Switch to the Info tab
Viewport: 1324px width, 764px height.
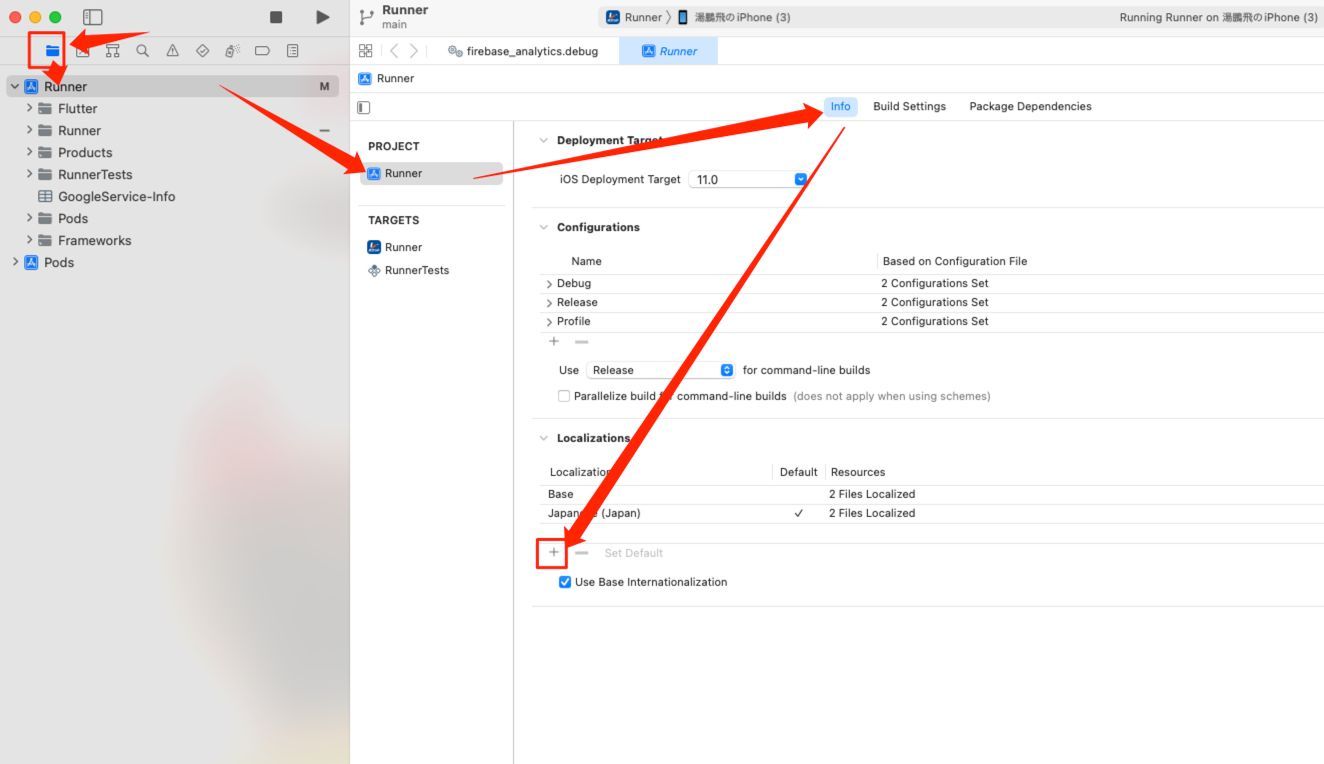tap(840, 107)
